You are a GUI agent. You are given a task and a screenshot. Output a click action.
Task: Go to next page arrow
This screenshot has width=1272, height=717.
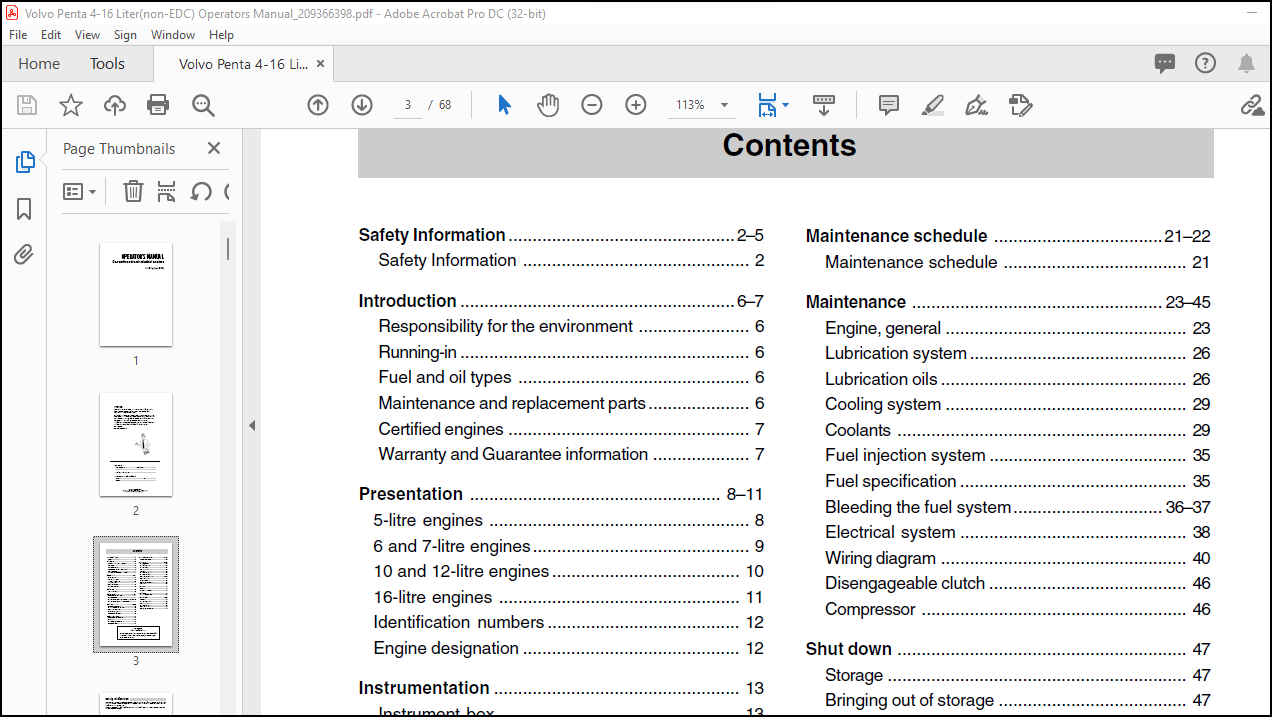[362, 105]
